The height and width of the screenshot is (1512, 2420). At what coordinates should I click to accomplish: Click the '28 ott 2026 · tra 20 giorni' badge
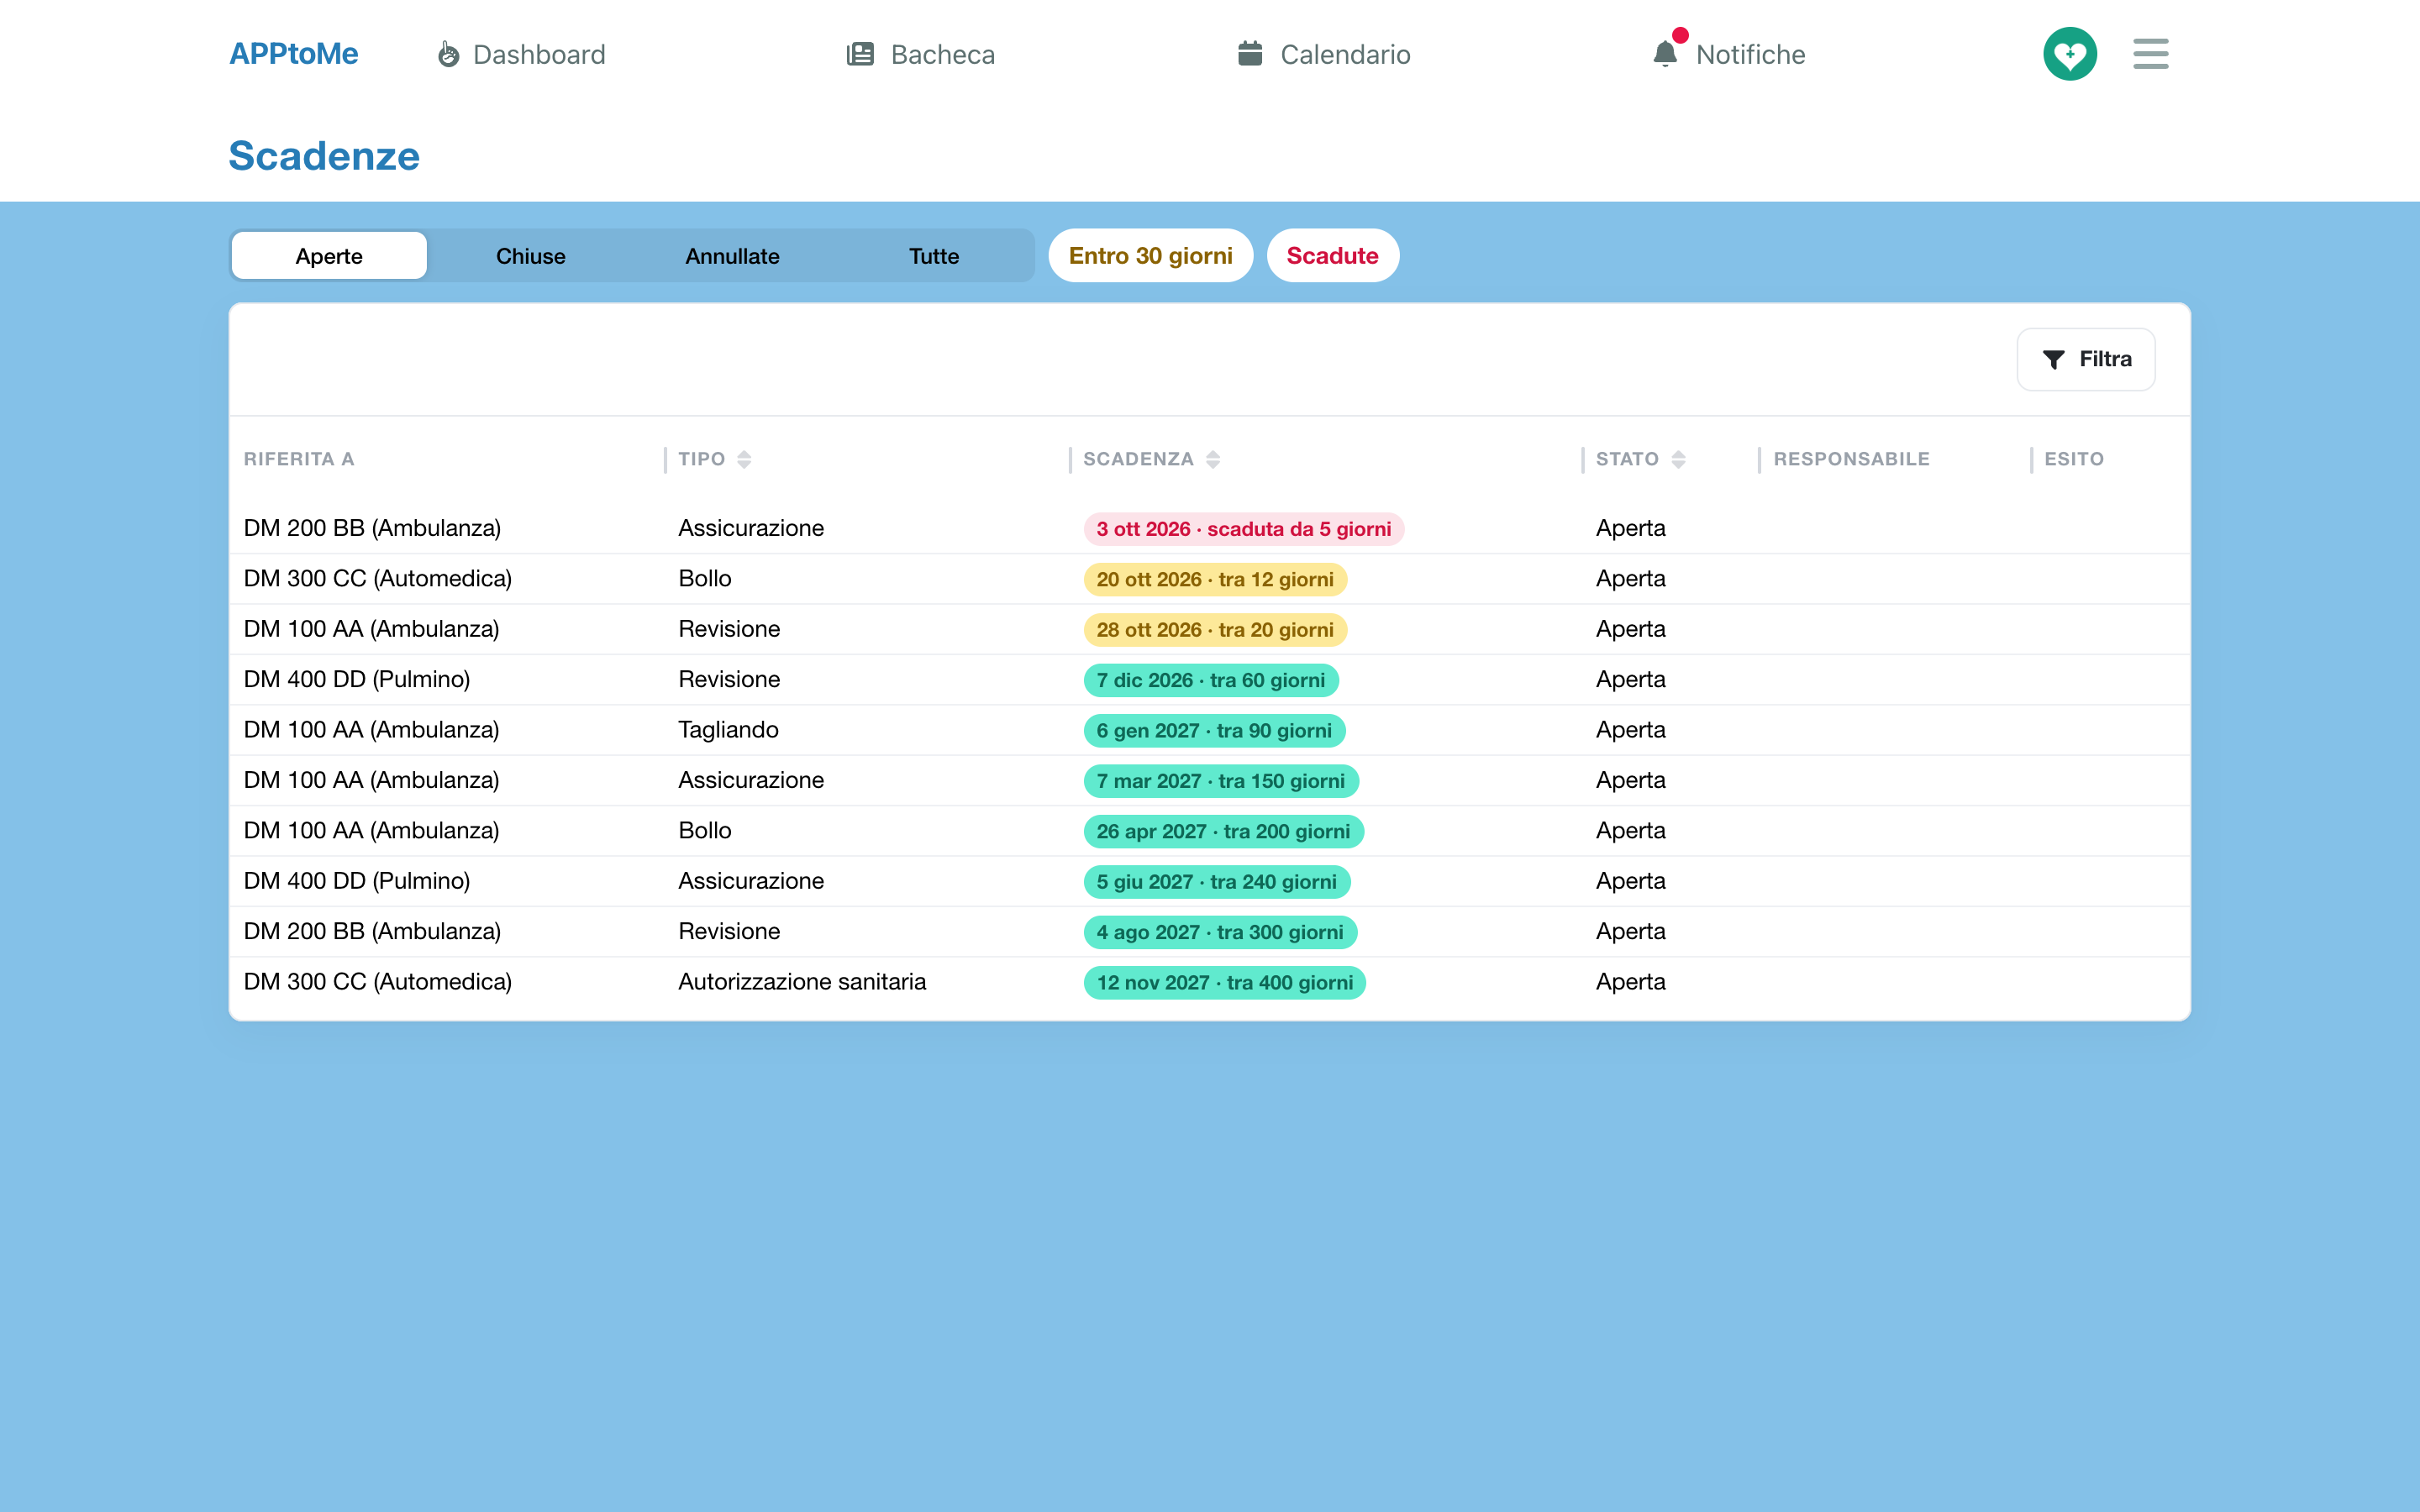click(x=1215, y=630)
